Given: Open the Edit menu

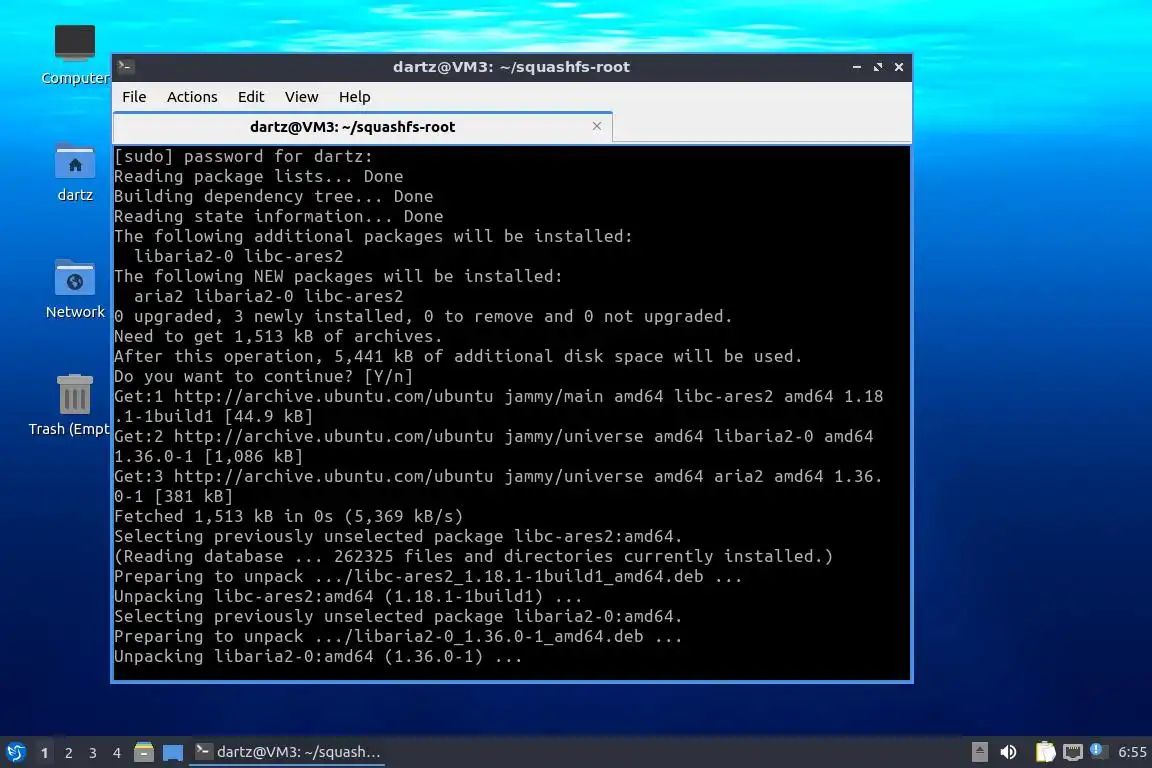Looking at the screenshot, I should pyautogui.click(x=251, y=97).
